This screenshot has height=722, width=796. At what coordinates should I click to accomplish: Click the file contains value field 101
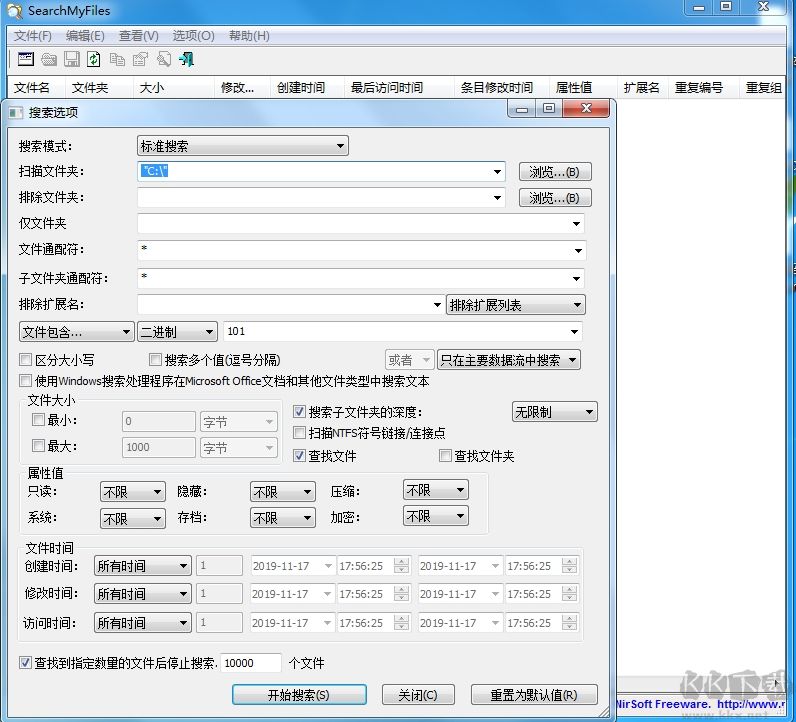click(403, 332)
